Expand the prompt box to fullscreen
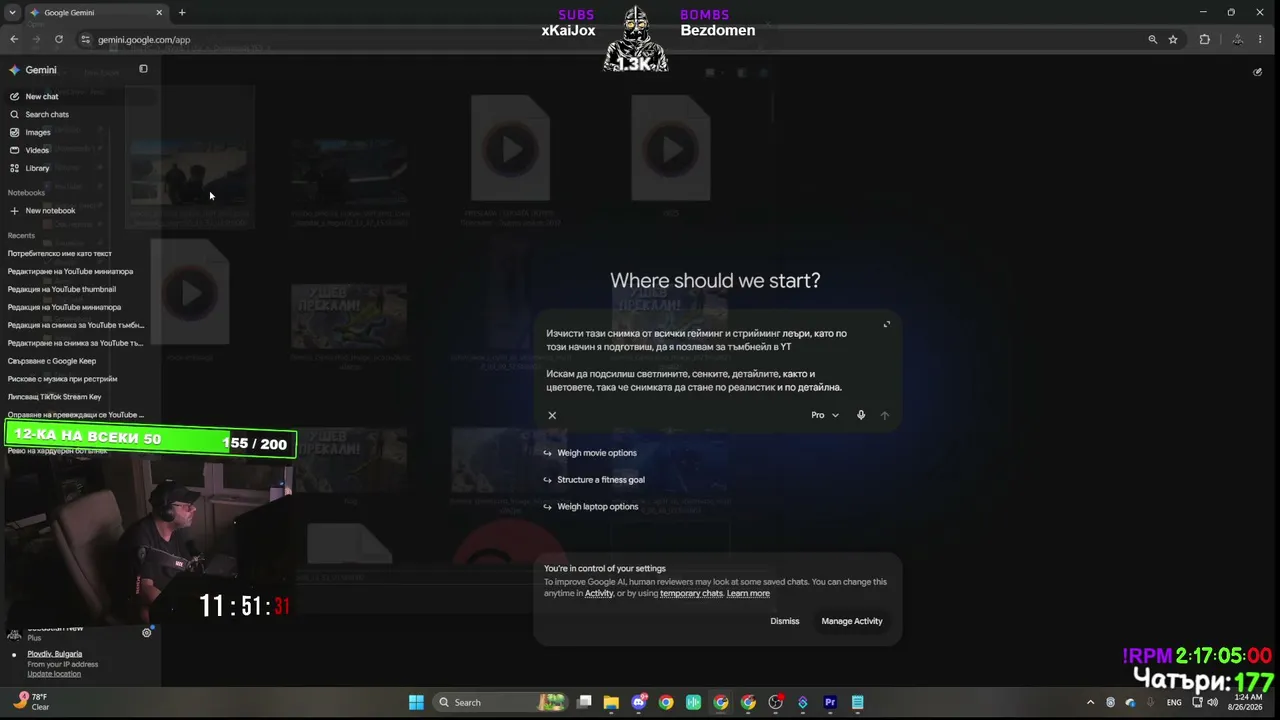 point(886,325)
